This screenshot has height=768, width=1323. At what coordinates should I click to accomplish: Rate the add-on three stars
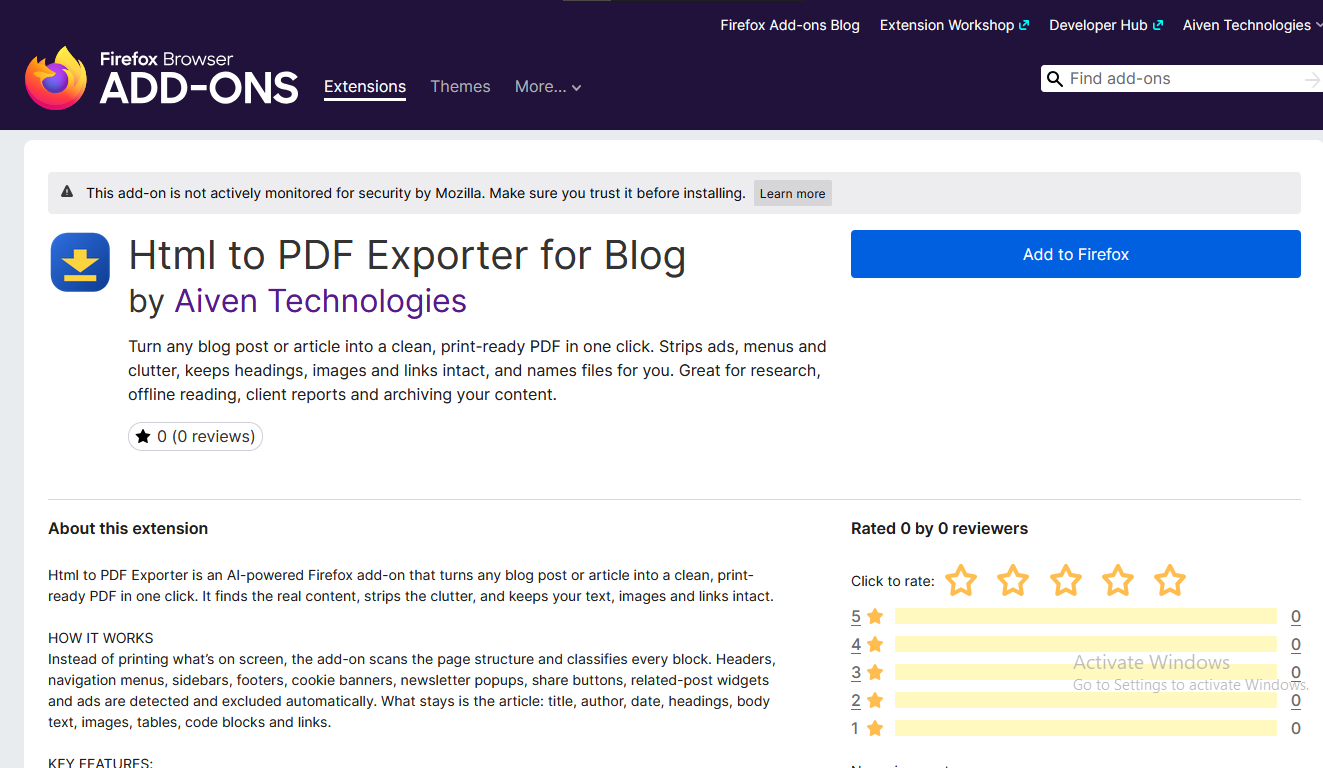coord(1065,581)
